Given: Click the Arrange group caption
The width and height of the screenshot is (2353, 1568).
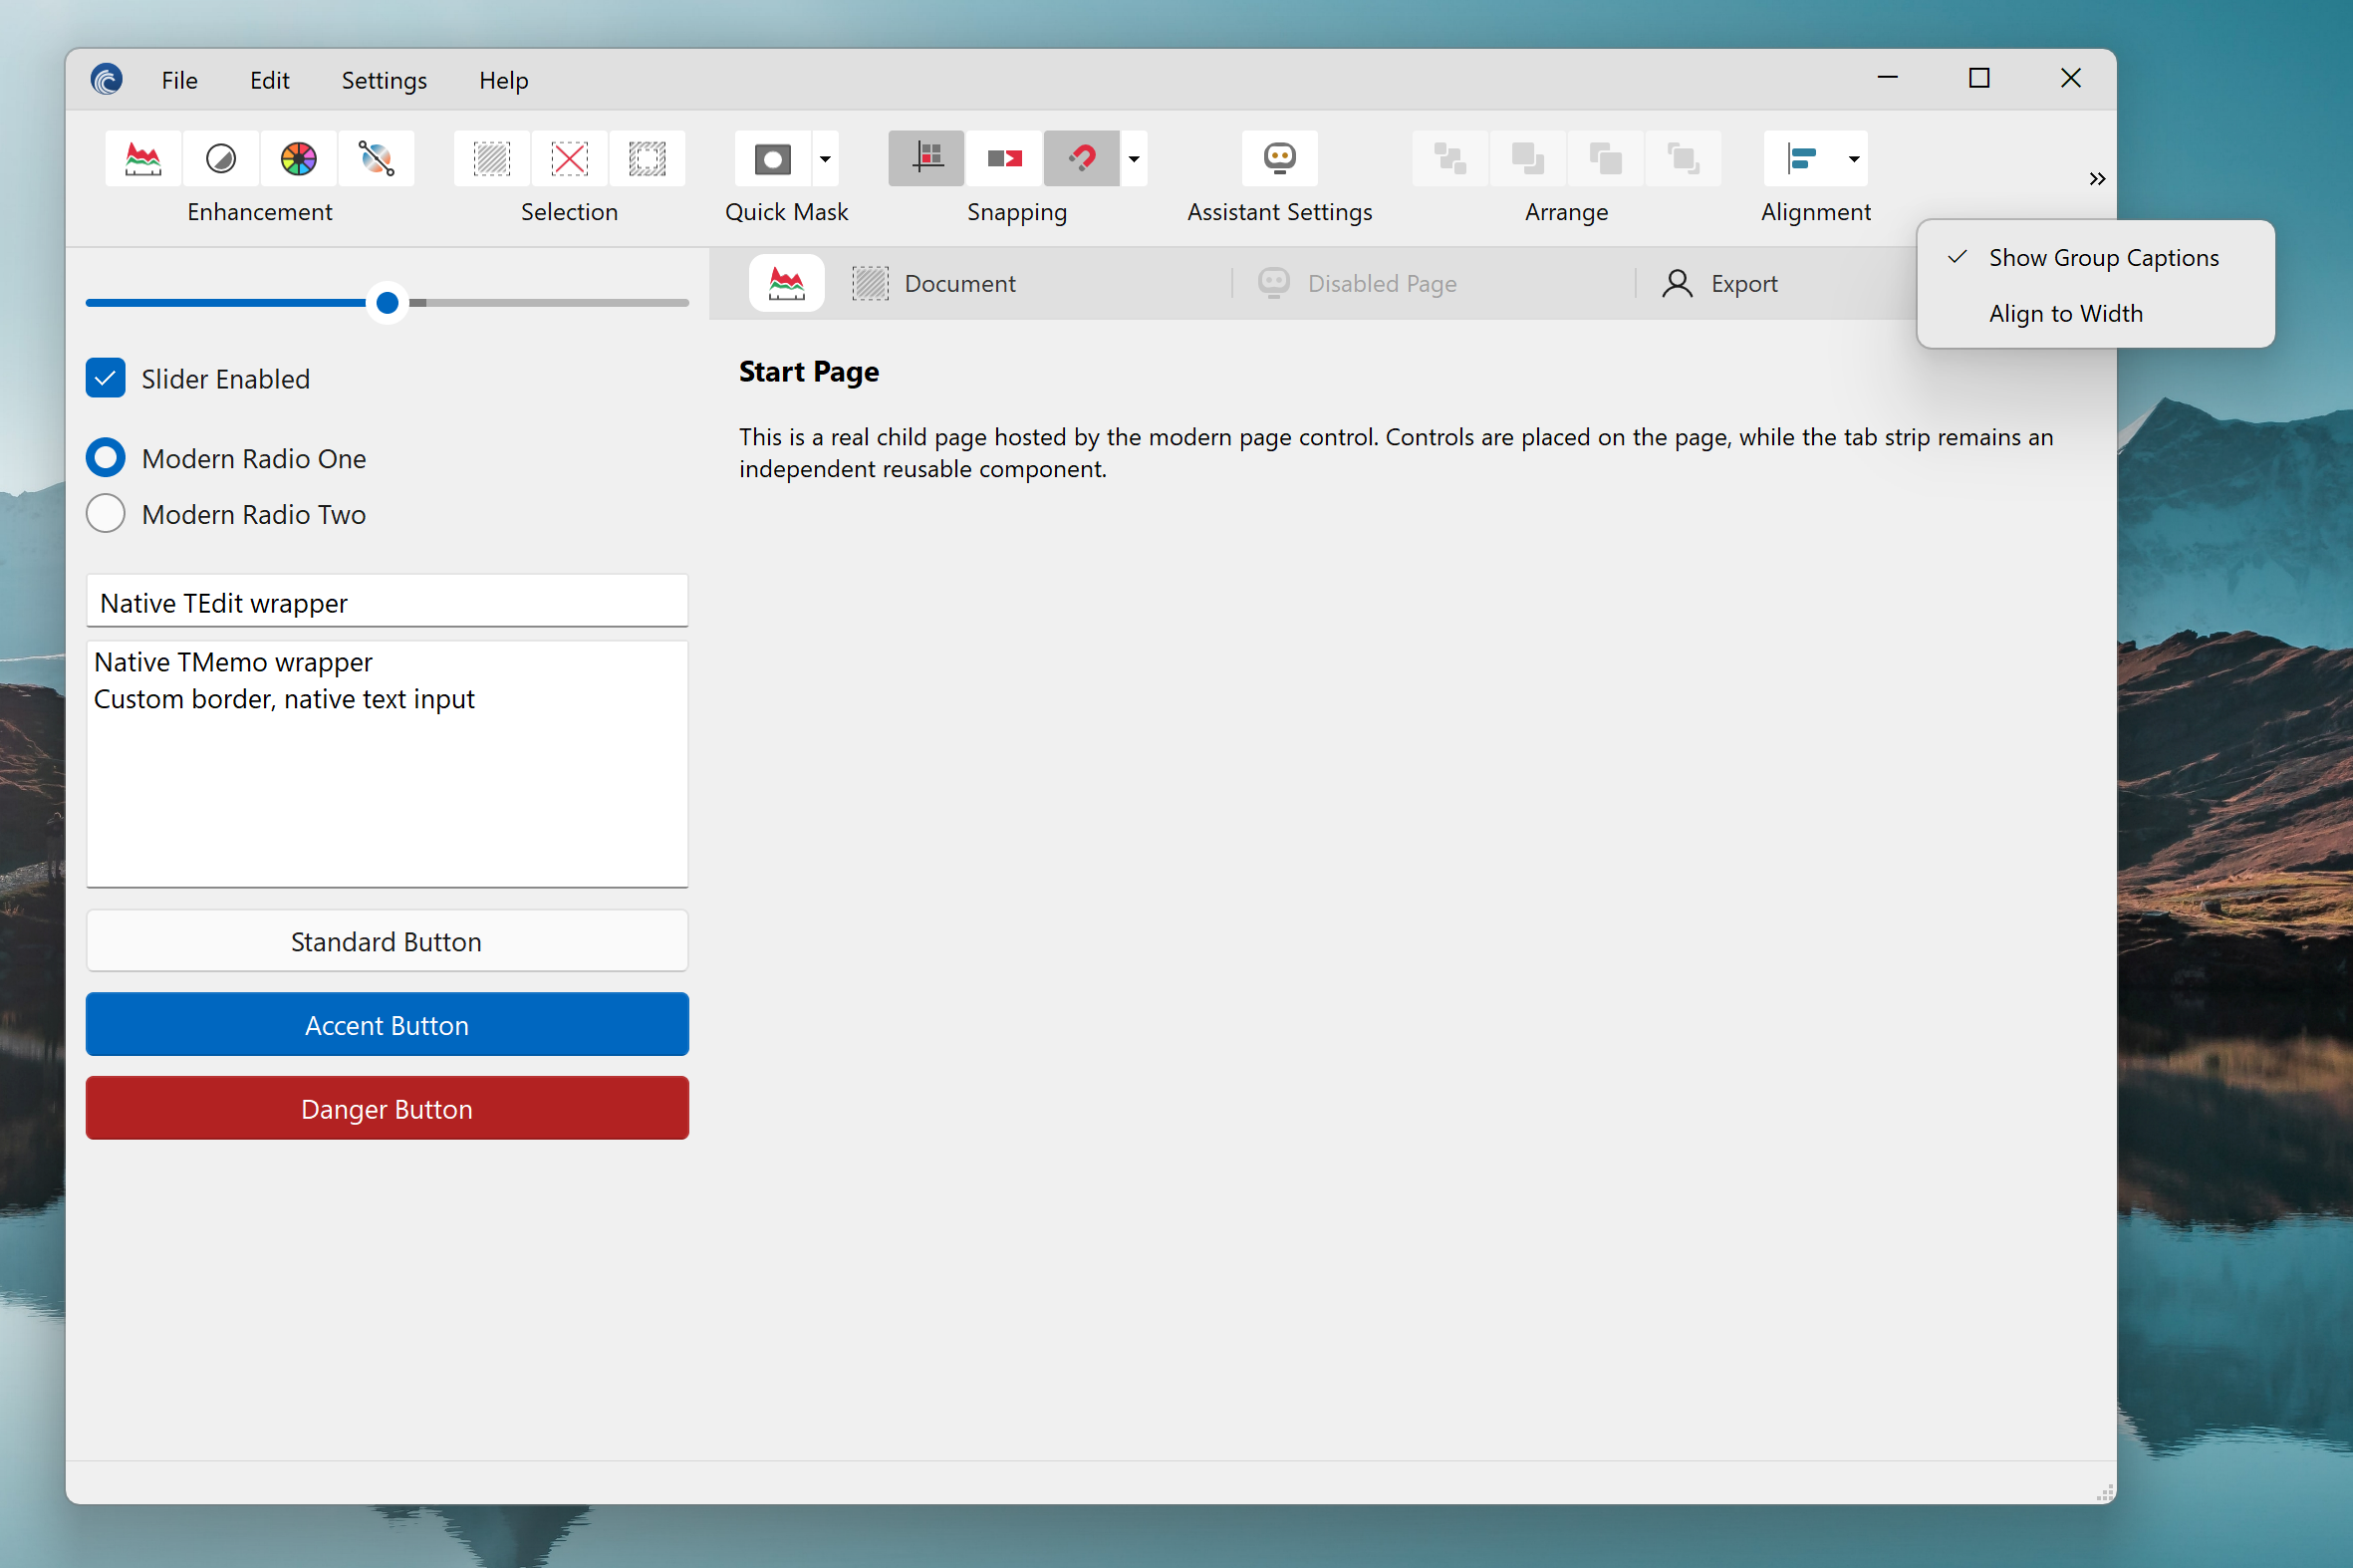Looking at the screenshot, I should pos(1567,212).
